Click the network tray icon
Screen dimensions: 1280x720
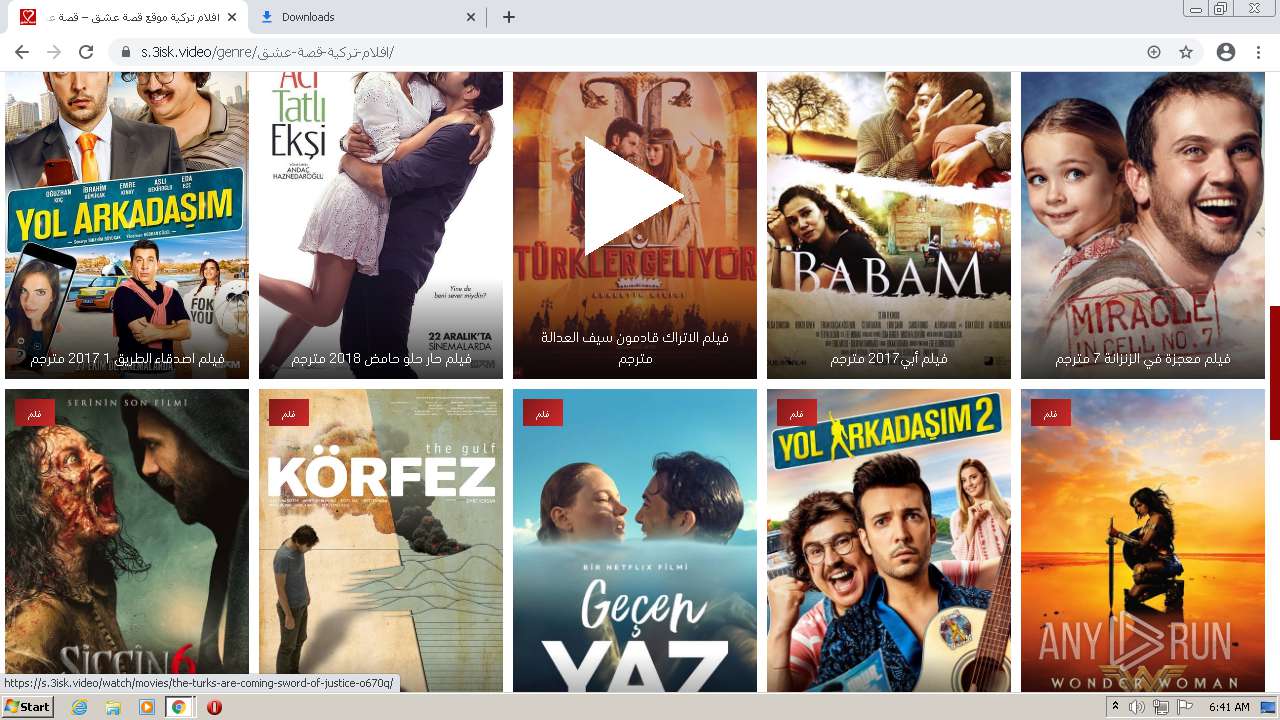(x=1161, y=707)
